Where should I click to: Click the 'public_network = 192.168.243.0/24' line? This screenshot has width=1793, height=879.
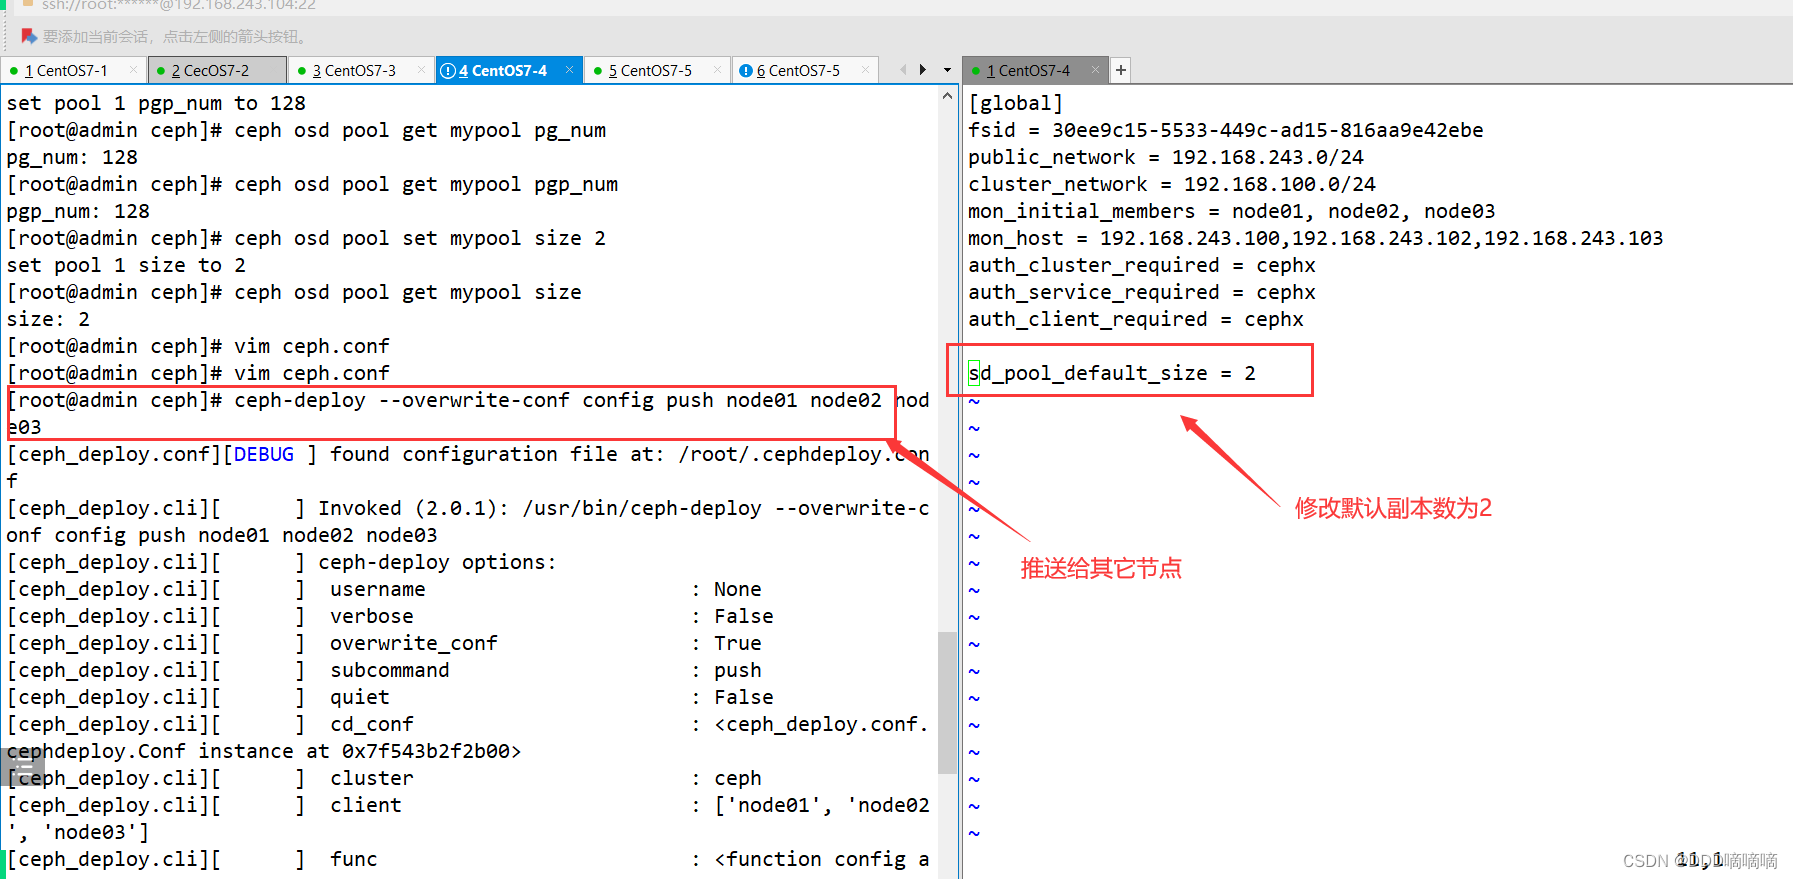tap(1165, 157)
